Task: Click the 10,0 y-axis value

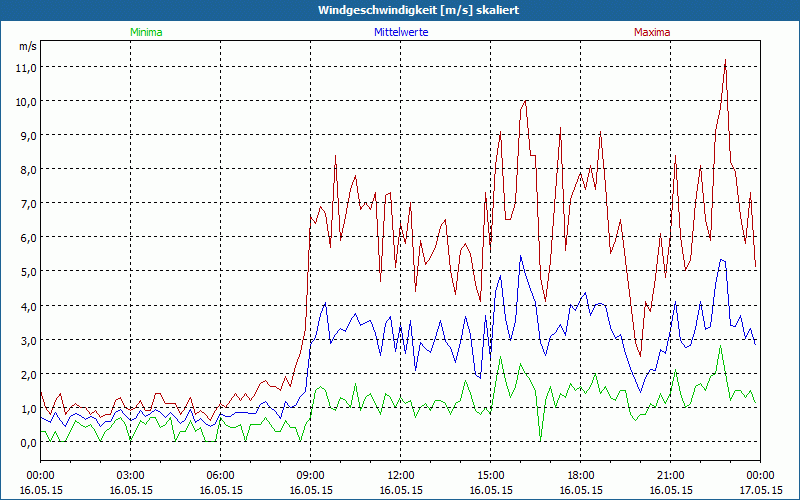Action: coord(25,101)
